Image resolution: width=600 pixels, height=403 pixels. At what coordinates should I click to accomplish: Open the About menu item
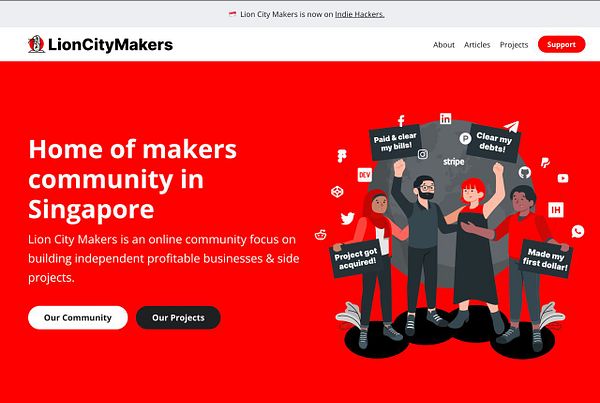point(444,45)
